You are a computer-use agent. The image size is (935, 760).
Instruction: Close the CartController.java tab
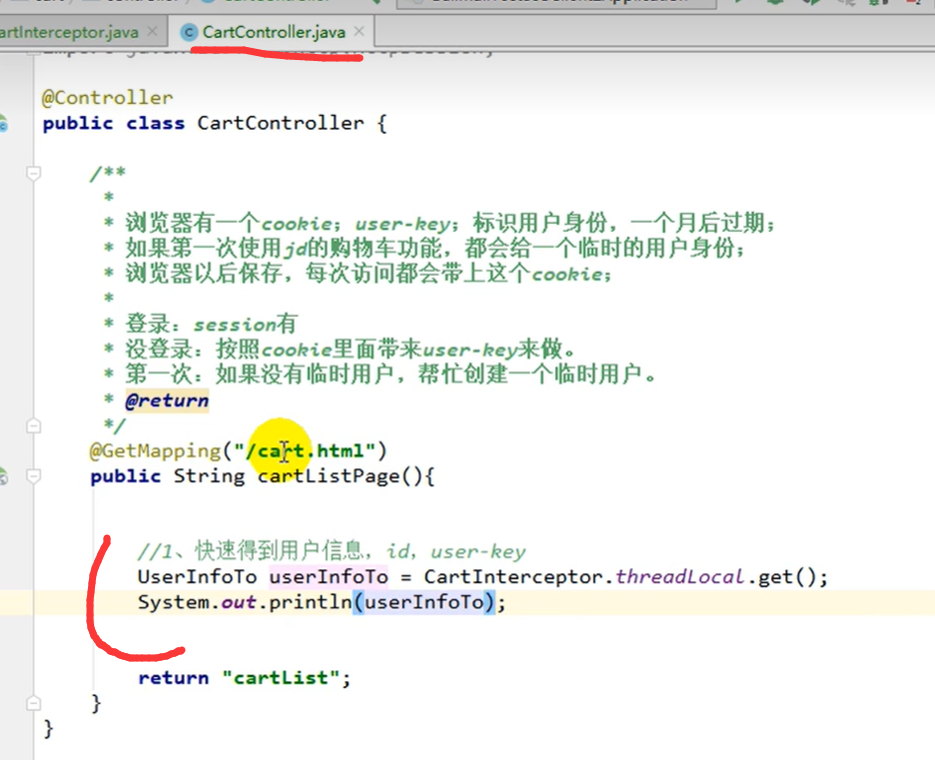click(359, 31)
